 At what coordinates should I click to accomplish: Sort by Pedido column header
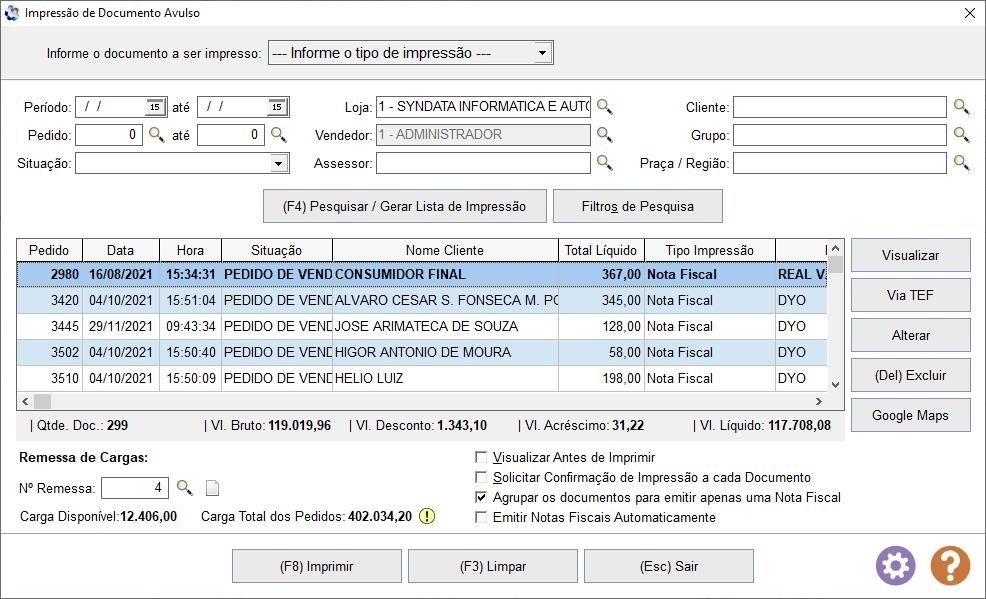pyautogui.click(x=50, y=250)
